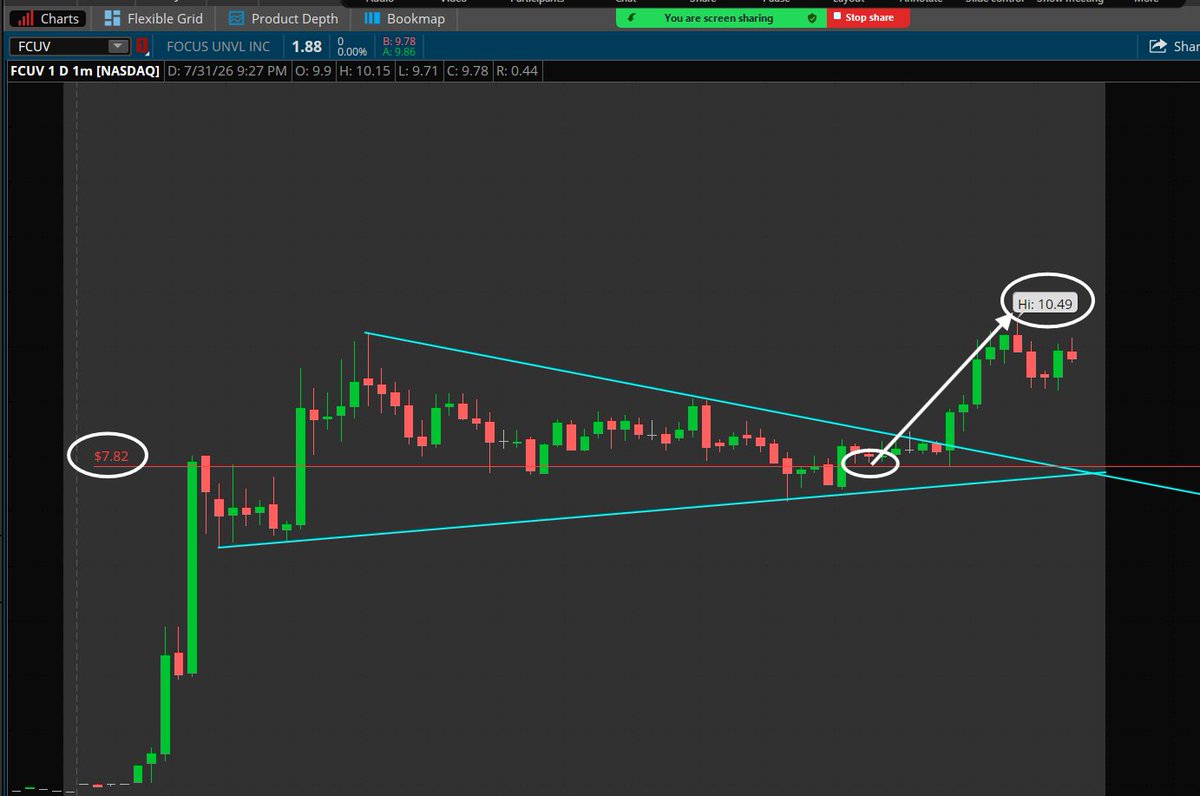Screen dimensions: 1200x796
Task: Click the Product Depth icon
Action: click(x=235, y=18)
